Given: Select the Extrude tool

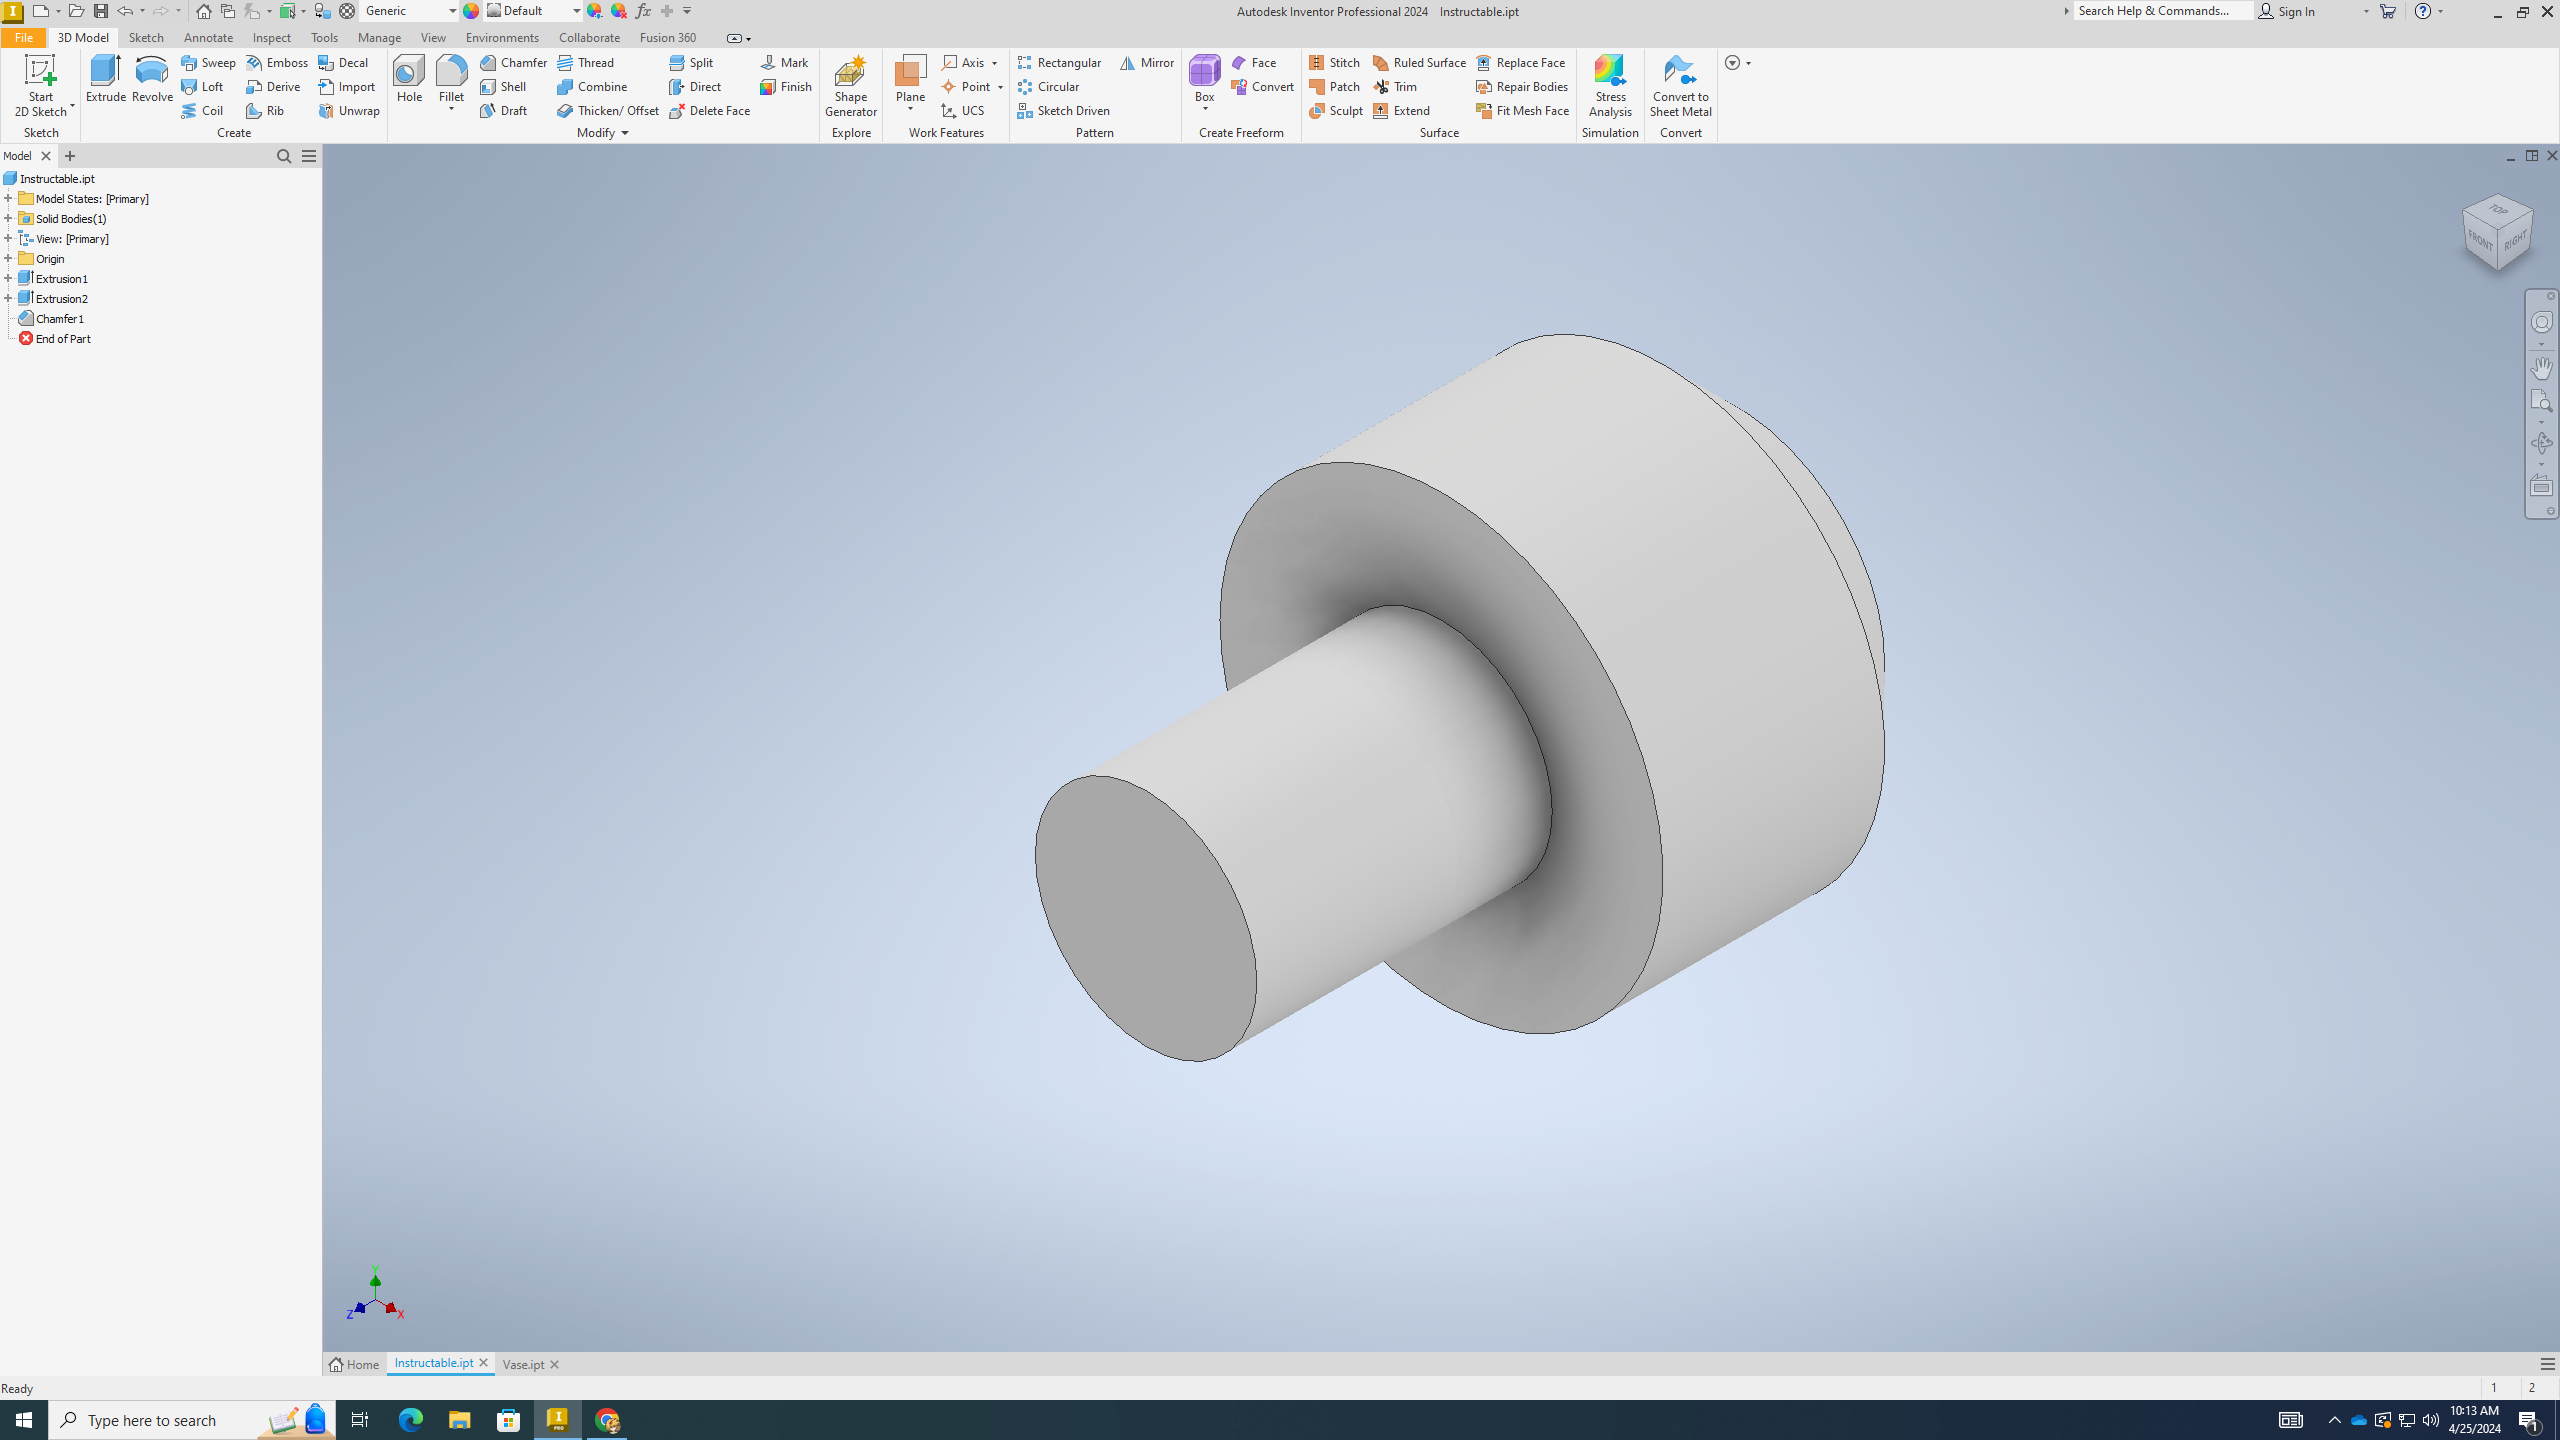Looking at the screenshot, I should pos(105,79).
